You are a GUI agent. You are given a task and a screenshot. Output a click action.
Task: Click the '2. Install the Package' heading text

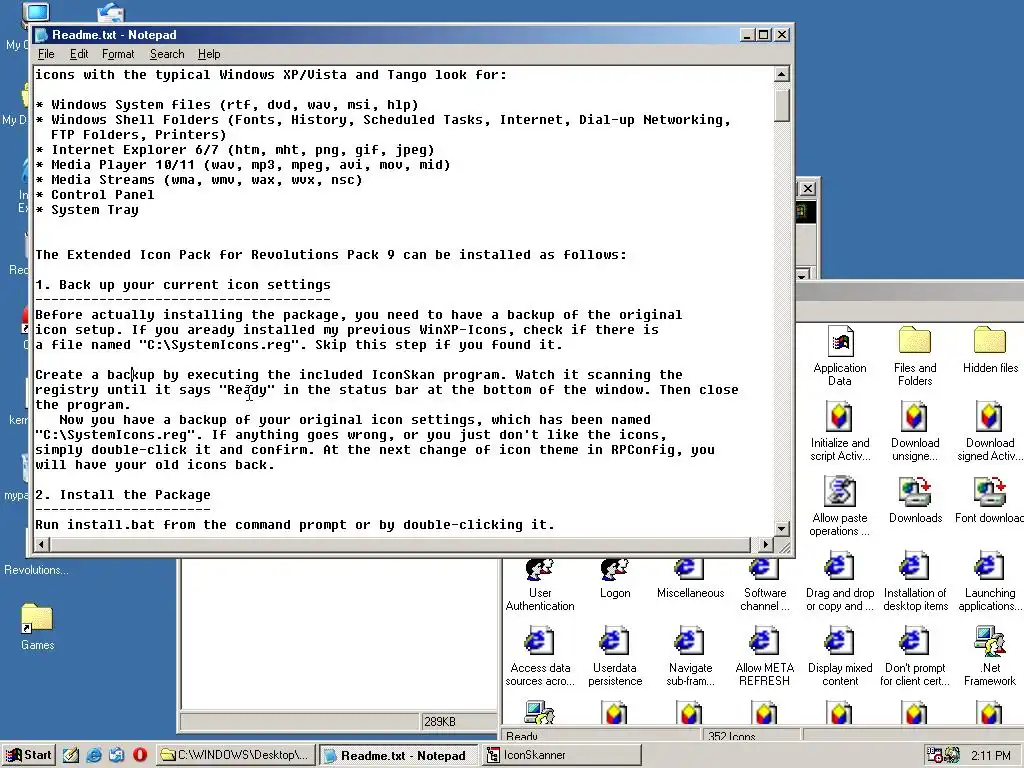(123, 495)
